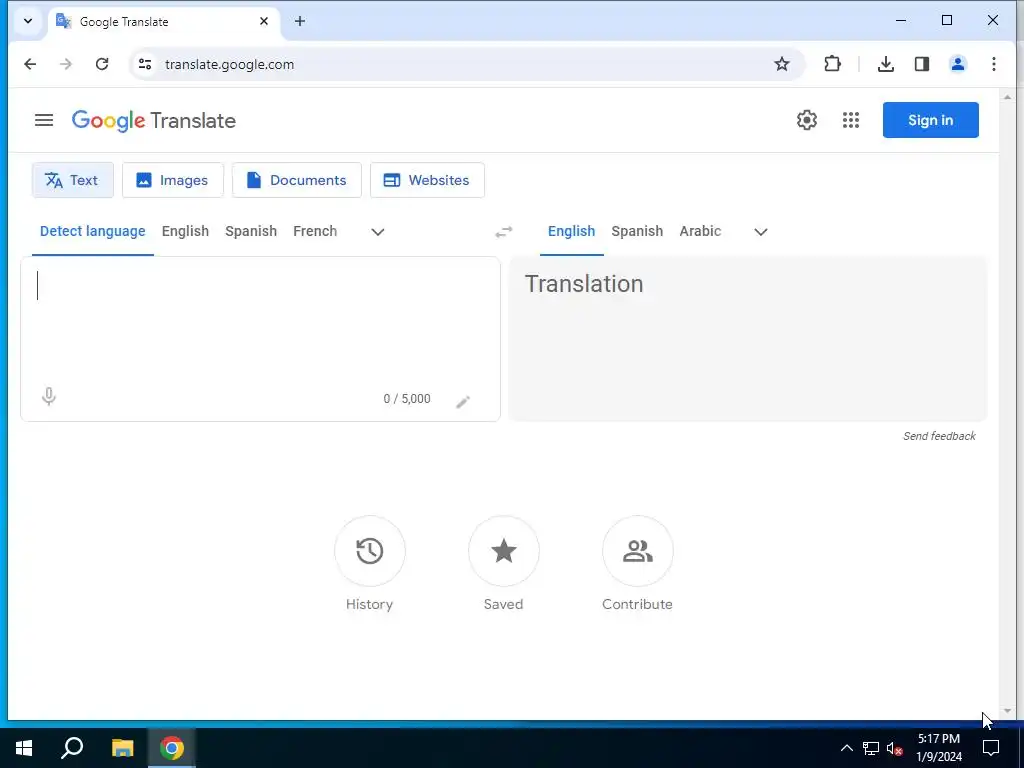The width and height of the screenshot is (1024, 768).
Task: Switch to Documents translation mode
Action: pos(296,180)
